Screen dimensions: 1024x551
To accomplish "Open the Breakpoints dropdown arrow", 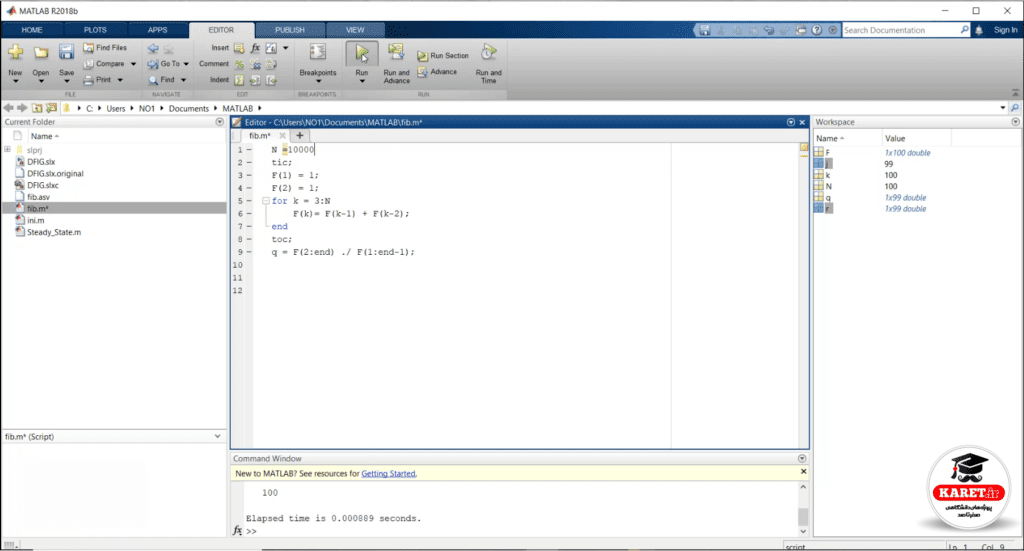I will (x=318, y=82).
